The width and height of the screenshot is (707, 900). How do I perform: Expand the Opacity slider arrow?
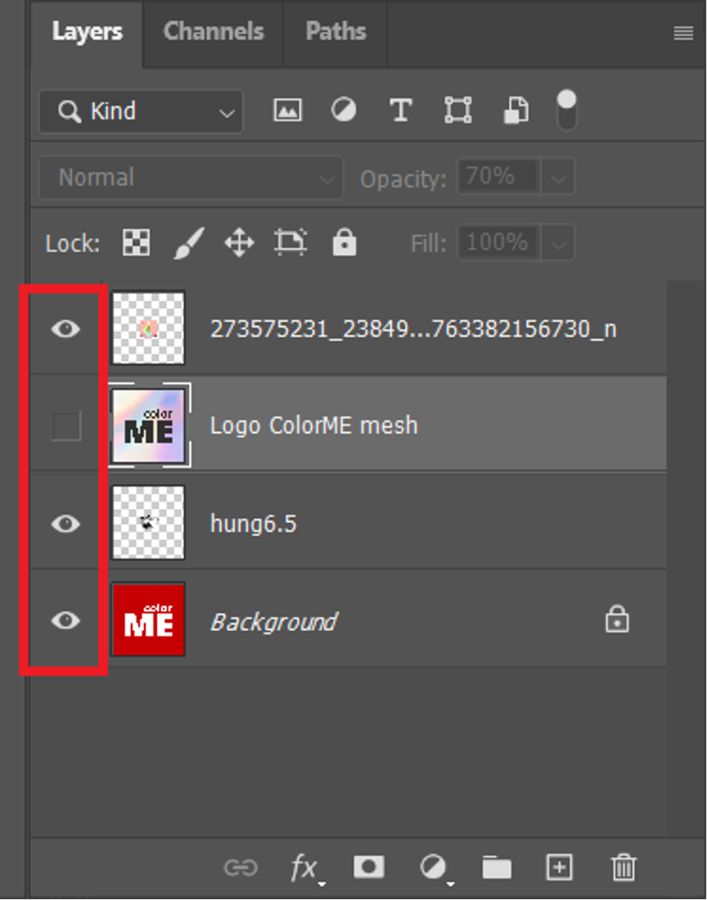(558, 177)
